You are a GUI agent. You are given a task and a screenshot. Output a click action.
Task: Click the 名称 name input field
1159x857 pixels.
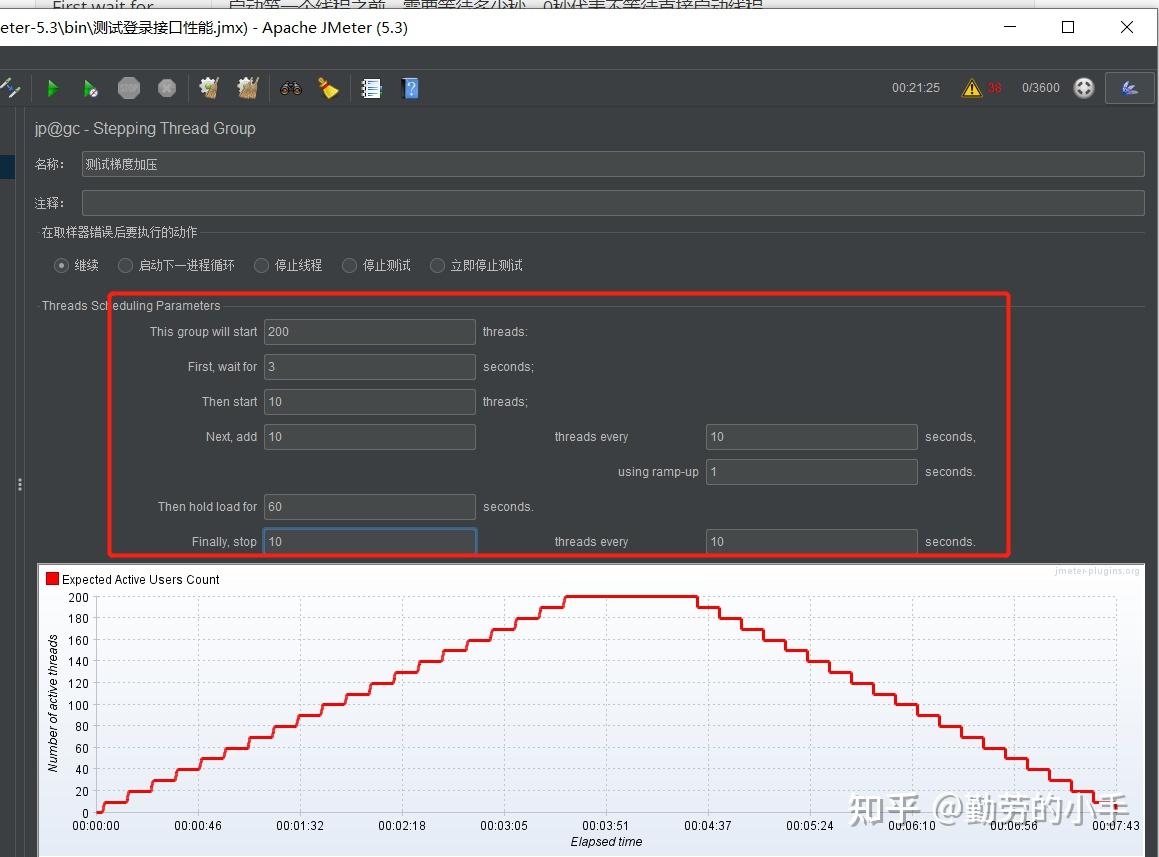coord(613,164)
